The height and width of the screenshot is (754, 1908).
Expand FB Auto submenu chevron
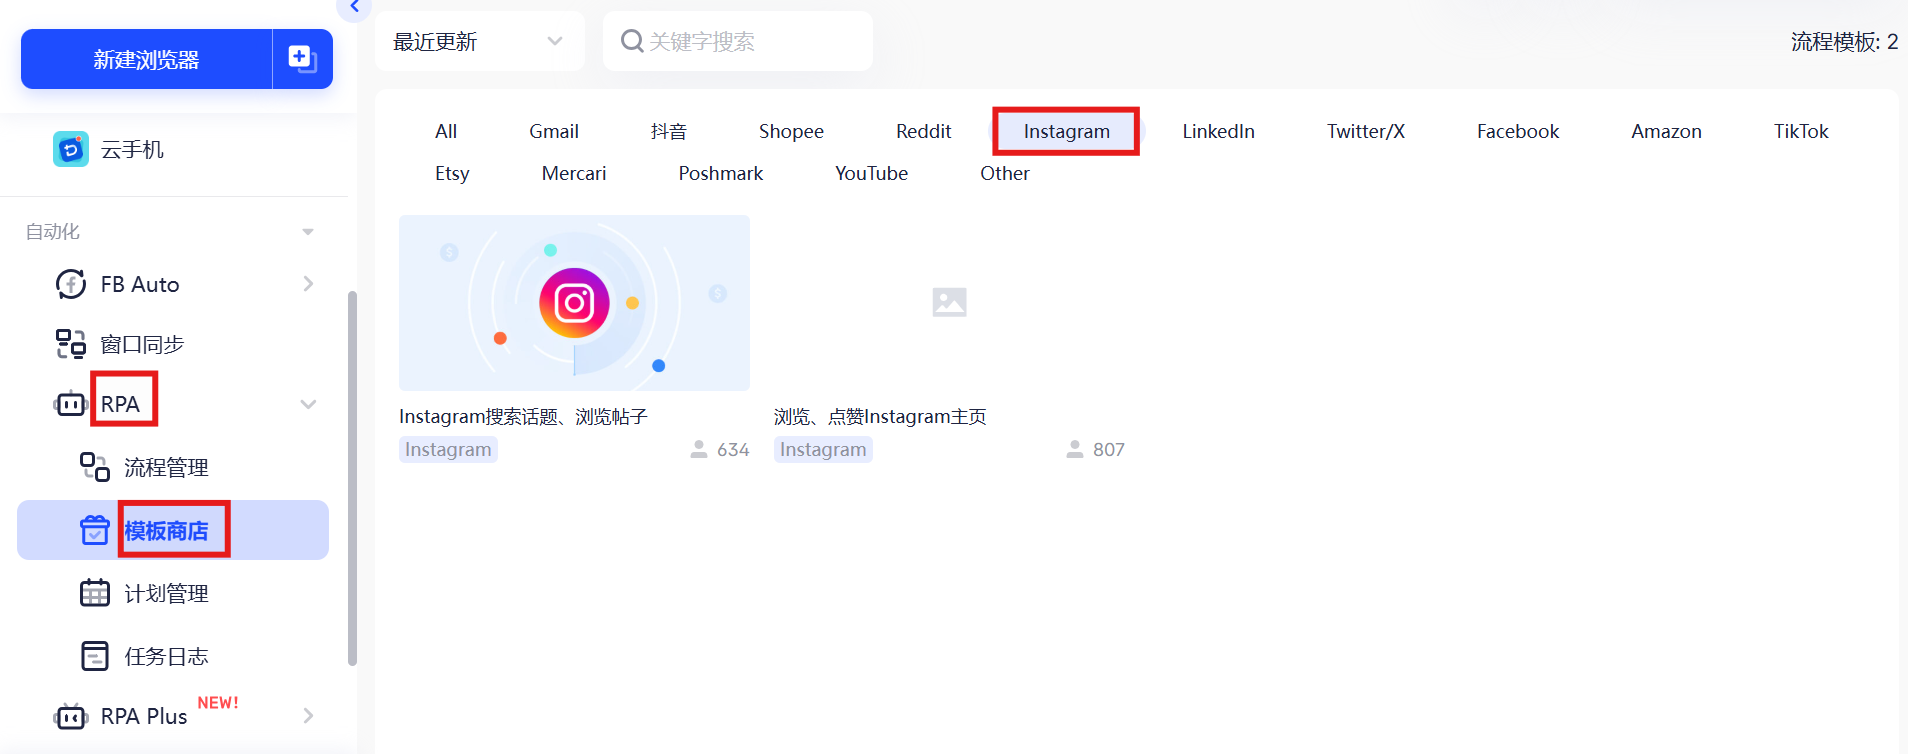[x=308, y=284]
